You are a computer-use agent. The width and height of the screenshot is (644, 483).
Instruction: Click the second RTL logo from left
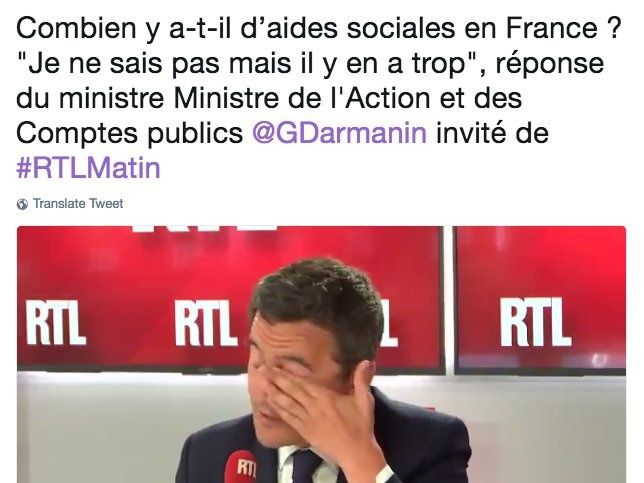[x=205, y=323]
